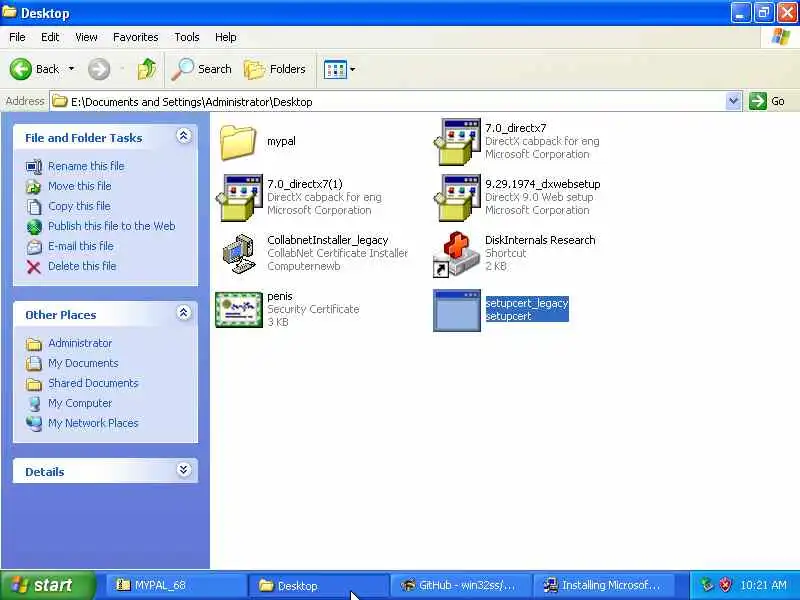Open the Search pane button
800x600 pixels.
(202, 69)
